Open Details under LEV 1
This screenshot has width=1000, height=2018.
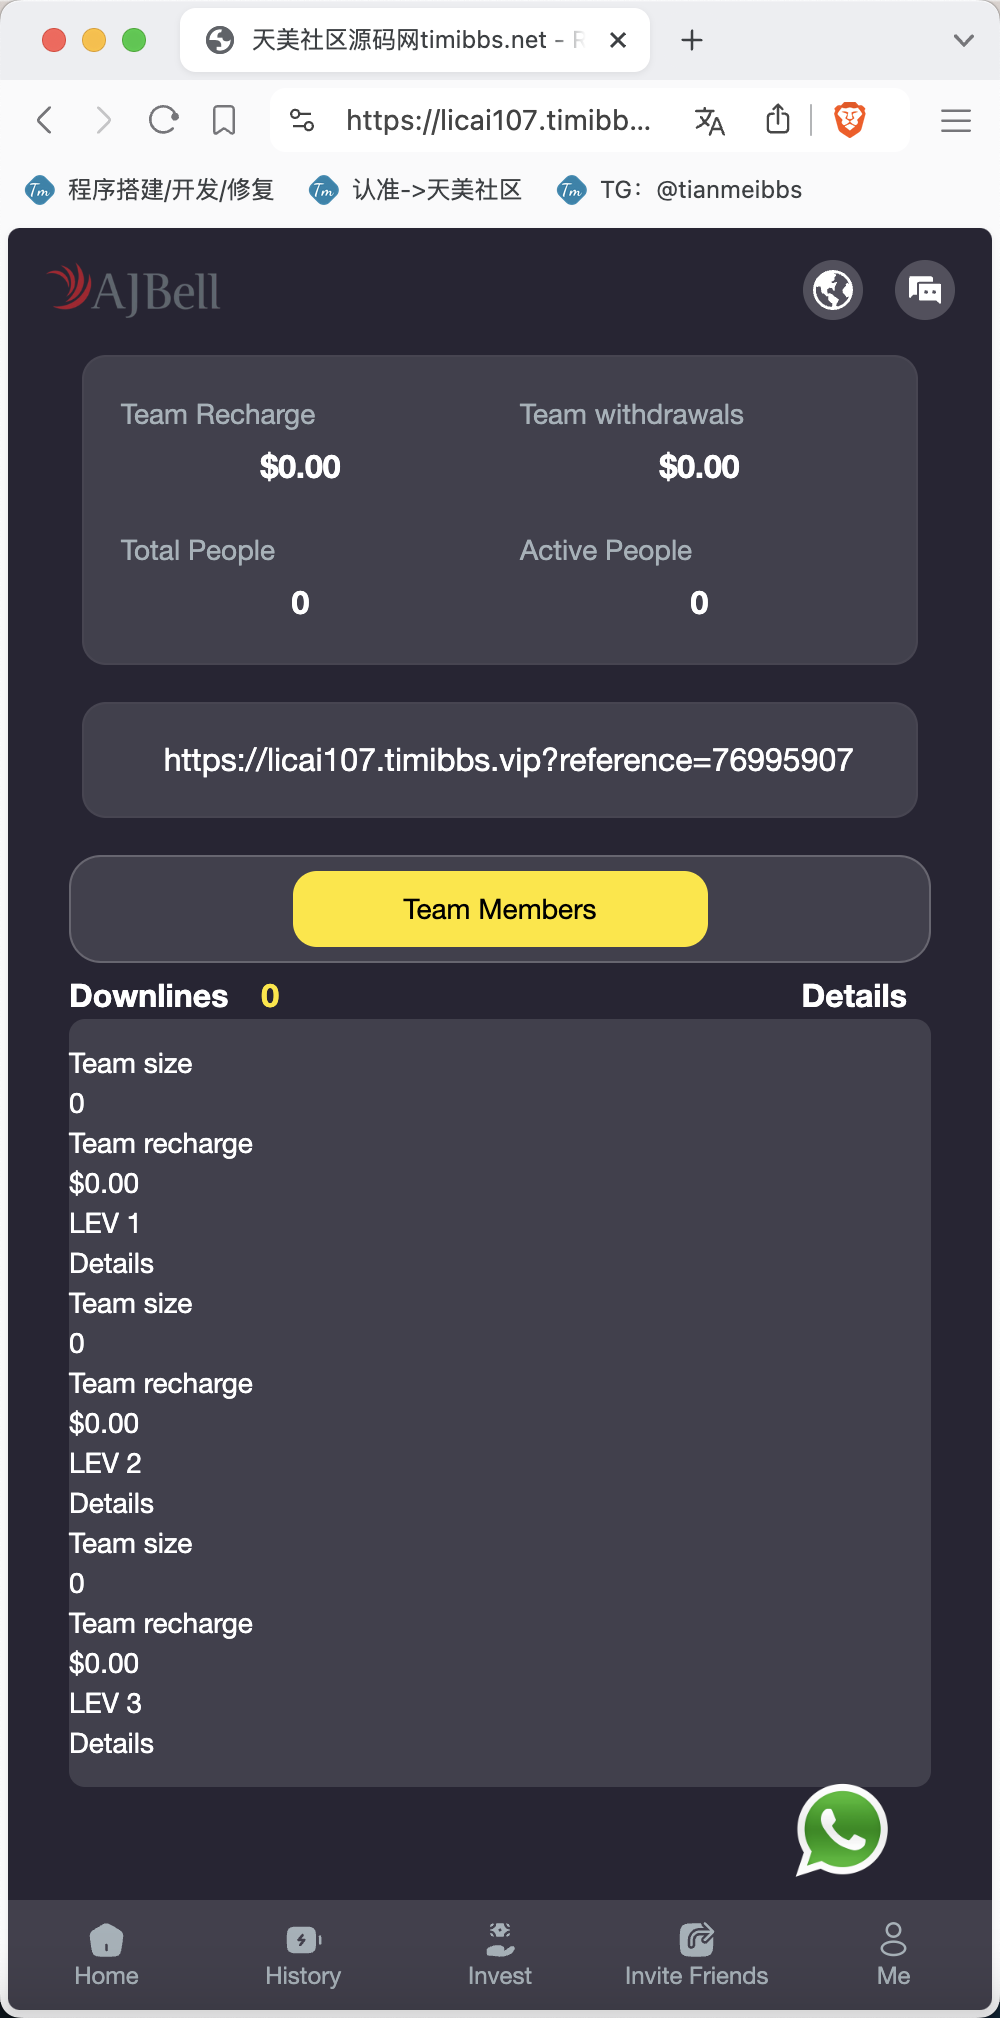point(112,1263)
